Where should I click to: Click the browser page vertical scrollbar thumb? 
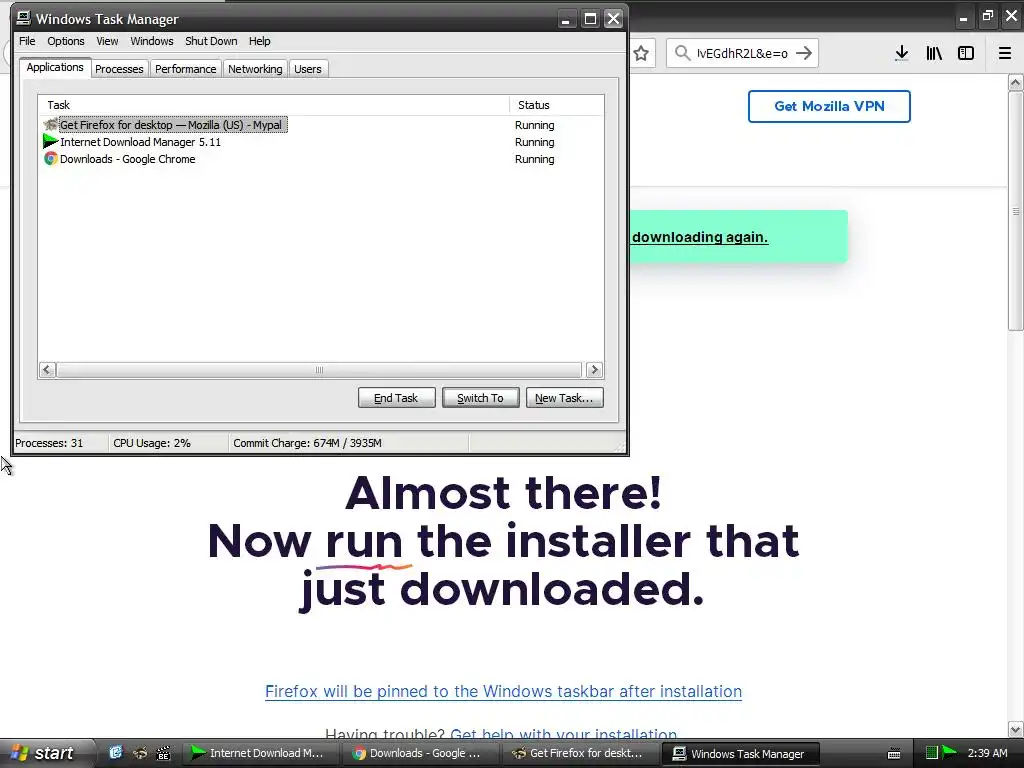(x=1016, y=211)
